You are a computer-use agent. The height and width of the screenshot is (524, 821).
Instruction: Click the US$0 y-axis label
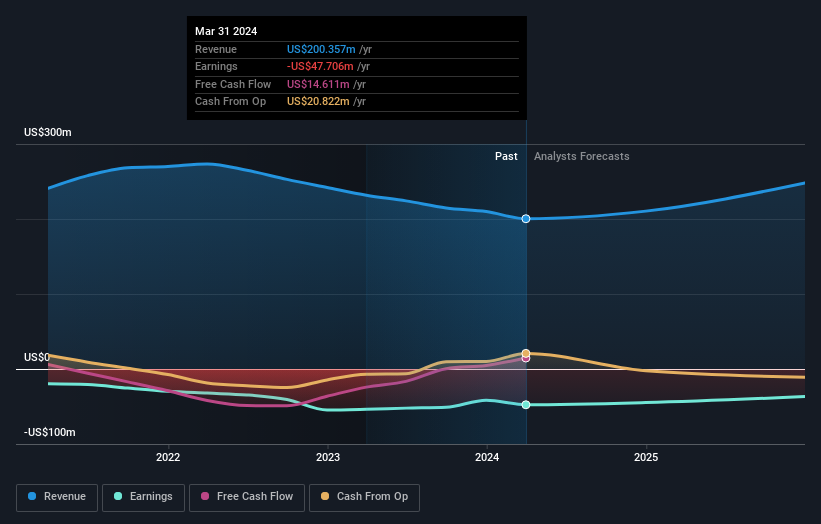(37, 357)
